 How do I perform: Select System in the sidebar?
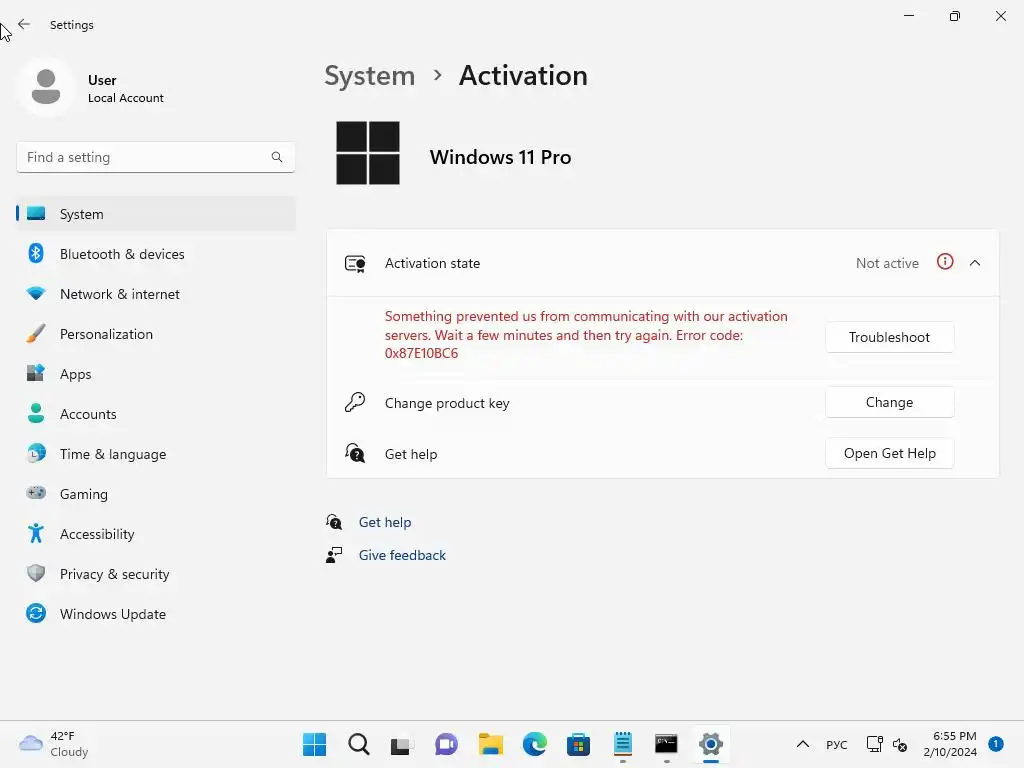[156, 214]
